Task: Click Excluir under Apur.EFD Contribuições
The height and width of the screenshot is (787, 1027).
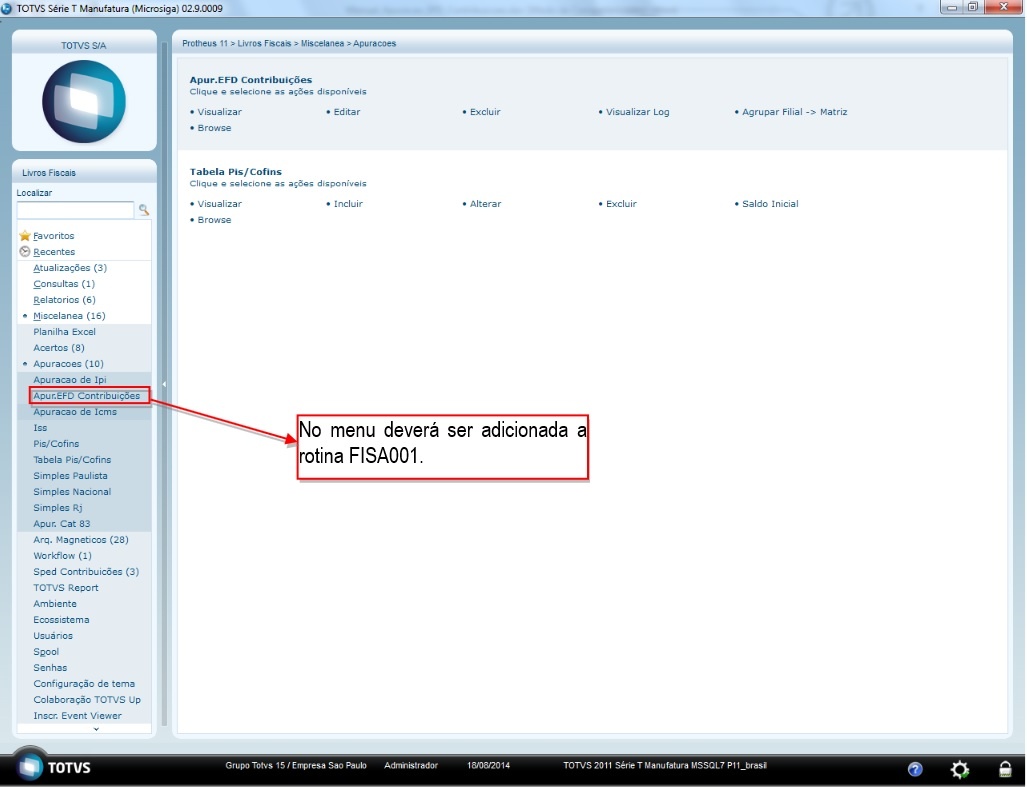Action: pos(485,112)
